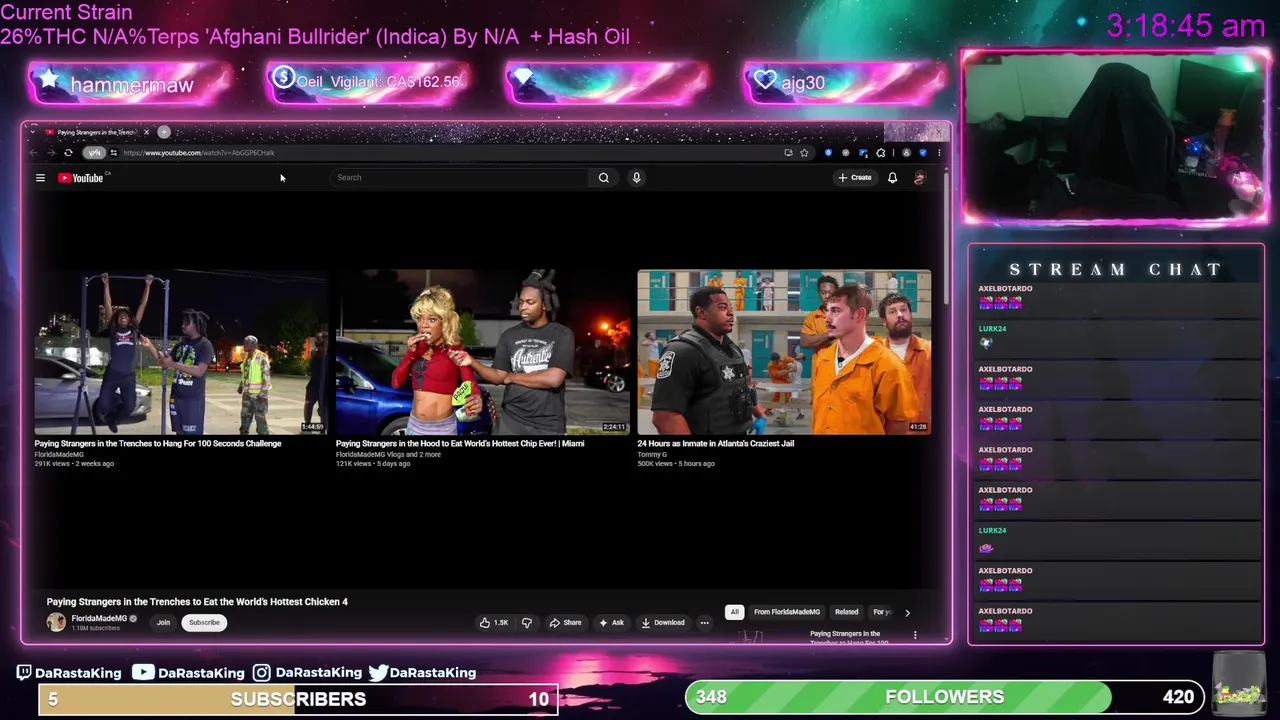Click the 'Afghani Bullrider' strain text
Image resolution: width=1280 pixels, height=720 pixels.
tap(286, 37)
